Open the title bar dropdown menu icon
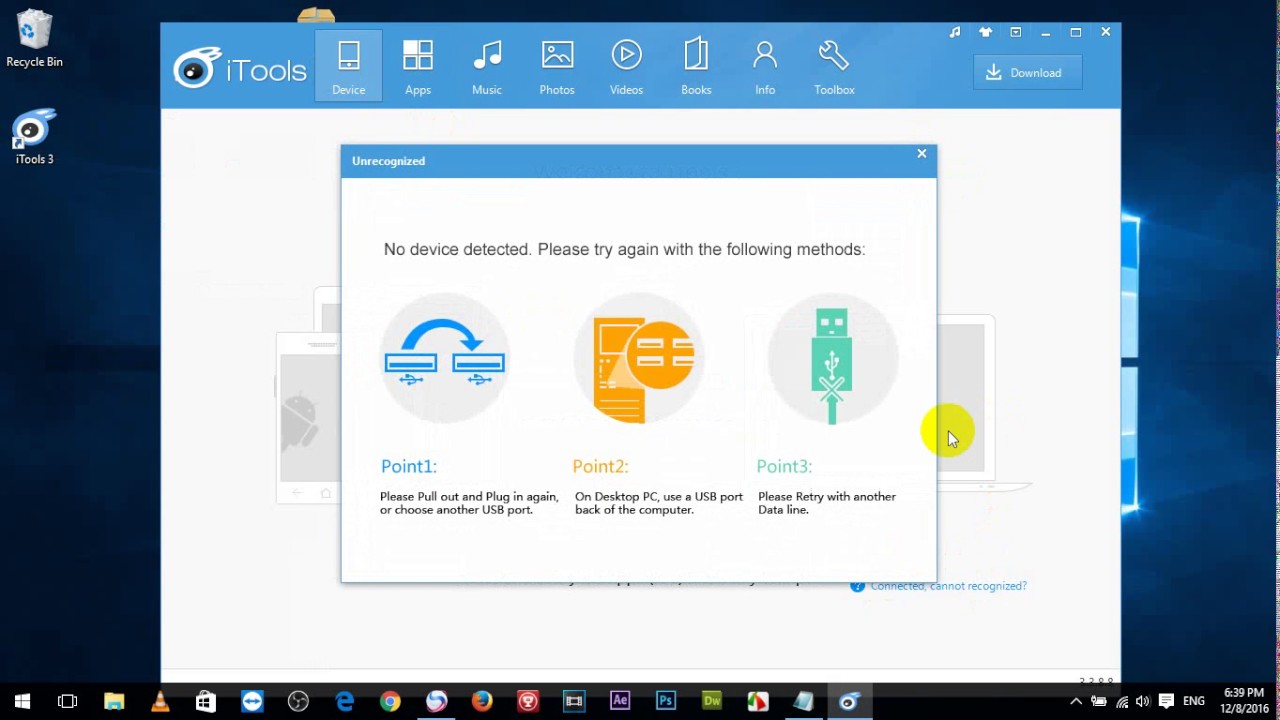Screen dimensions: 1280x720 pyautogui.click(x=1015, y=32)
